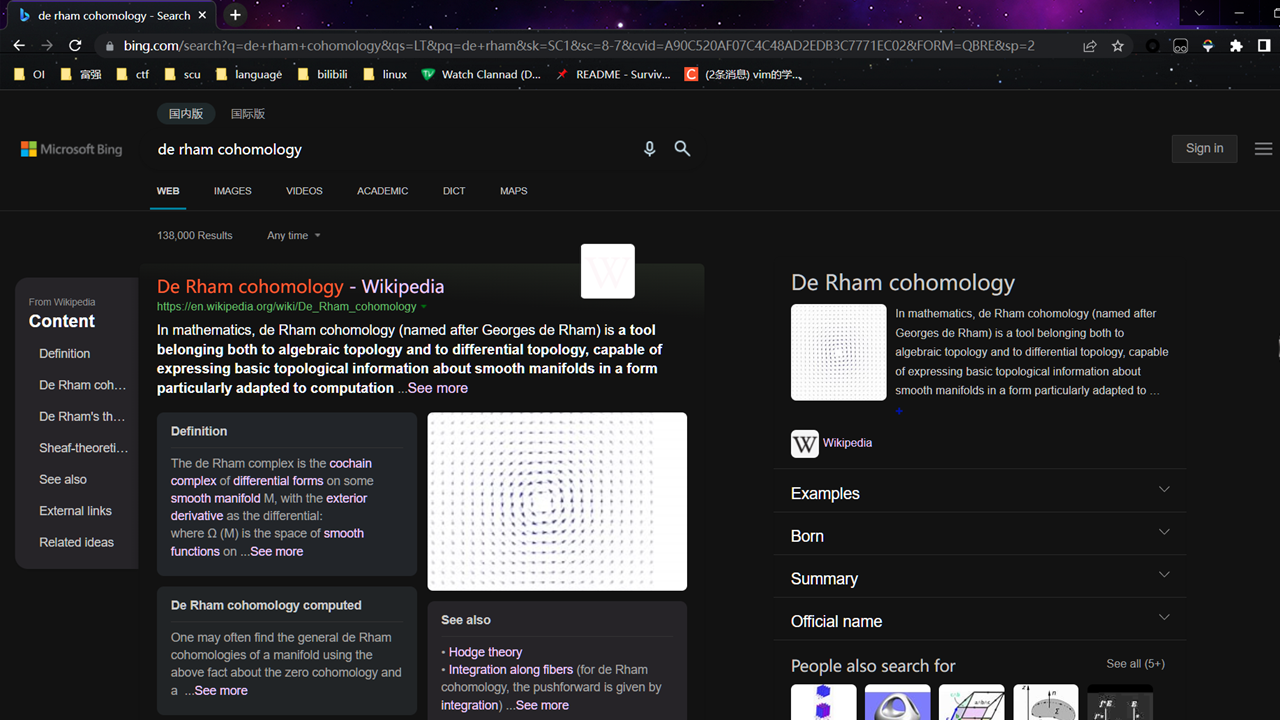Click the Wikipedia W logo in knowledge panel

coord(805,443)
